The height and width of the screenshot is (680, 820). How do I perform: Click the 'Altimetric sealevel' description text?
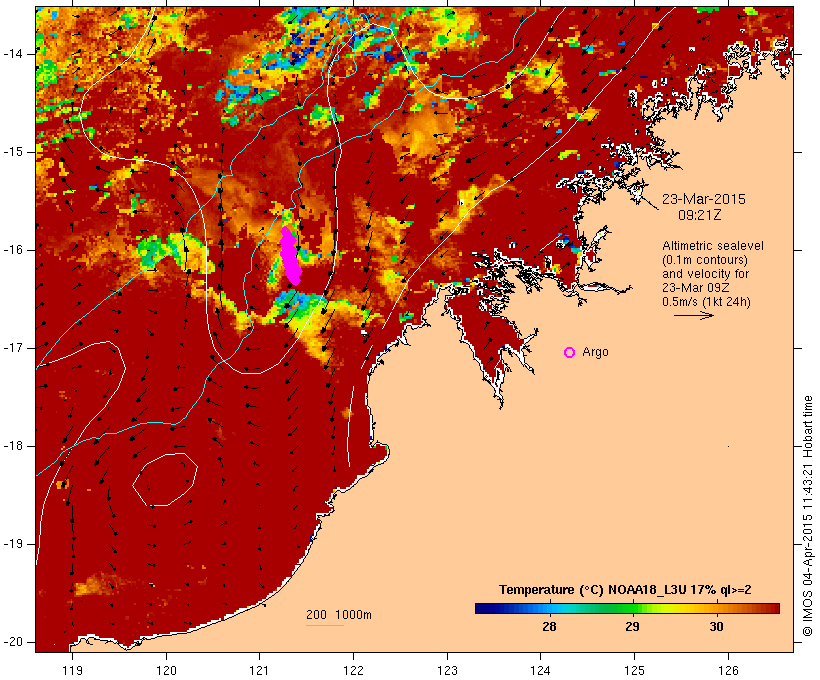[x=713, y=246]
